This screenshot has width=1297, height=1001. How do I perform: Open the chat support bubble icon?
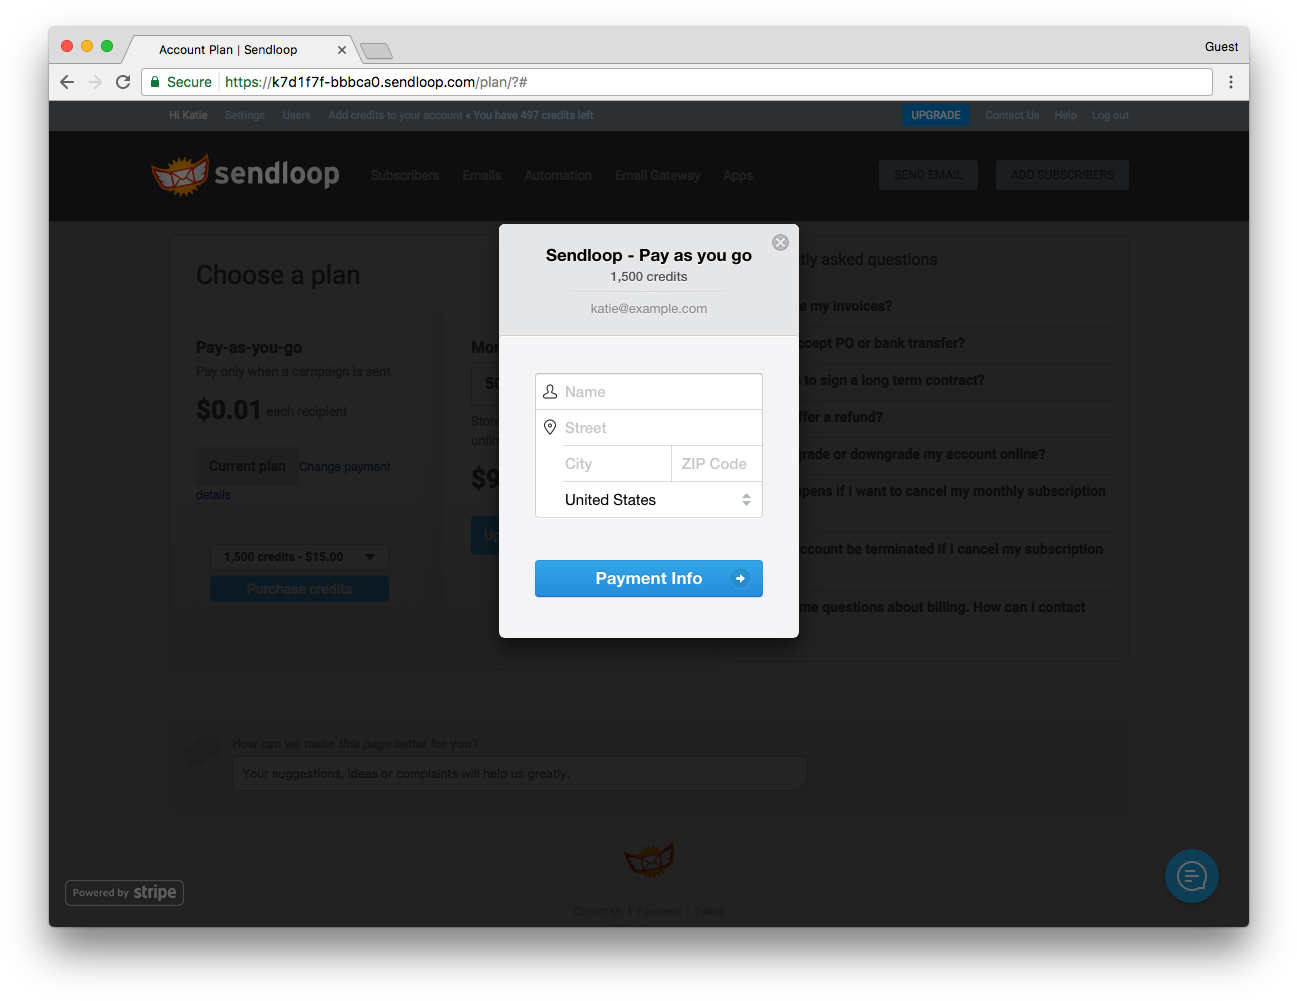click(x=1192, y=877)
